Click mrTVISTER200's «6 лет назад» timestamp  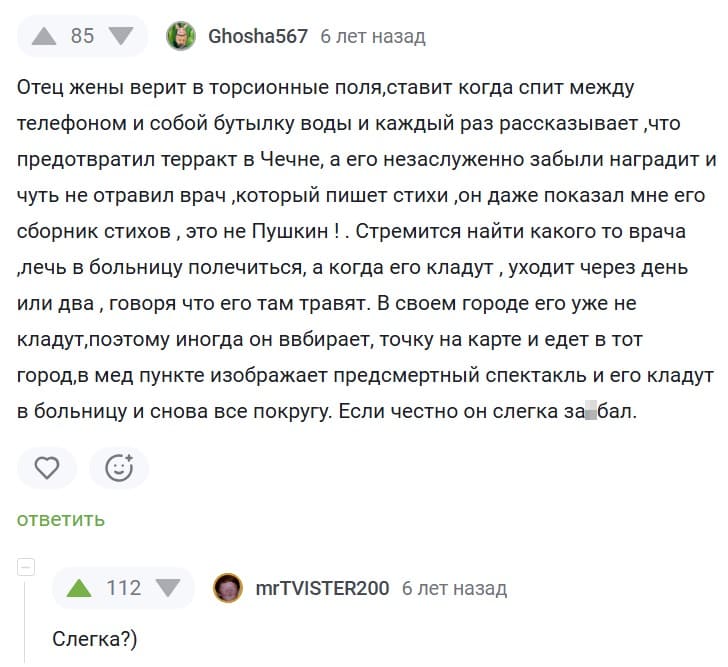454,588
